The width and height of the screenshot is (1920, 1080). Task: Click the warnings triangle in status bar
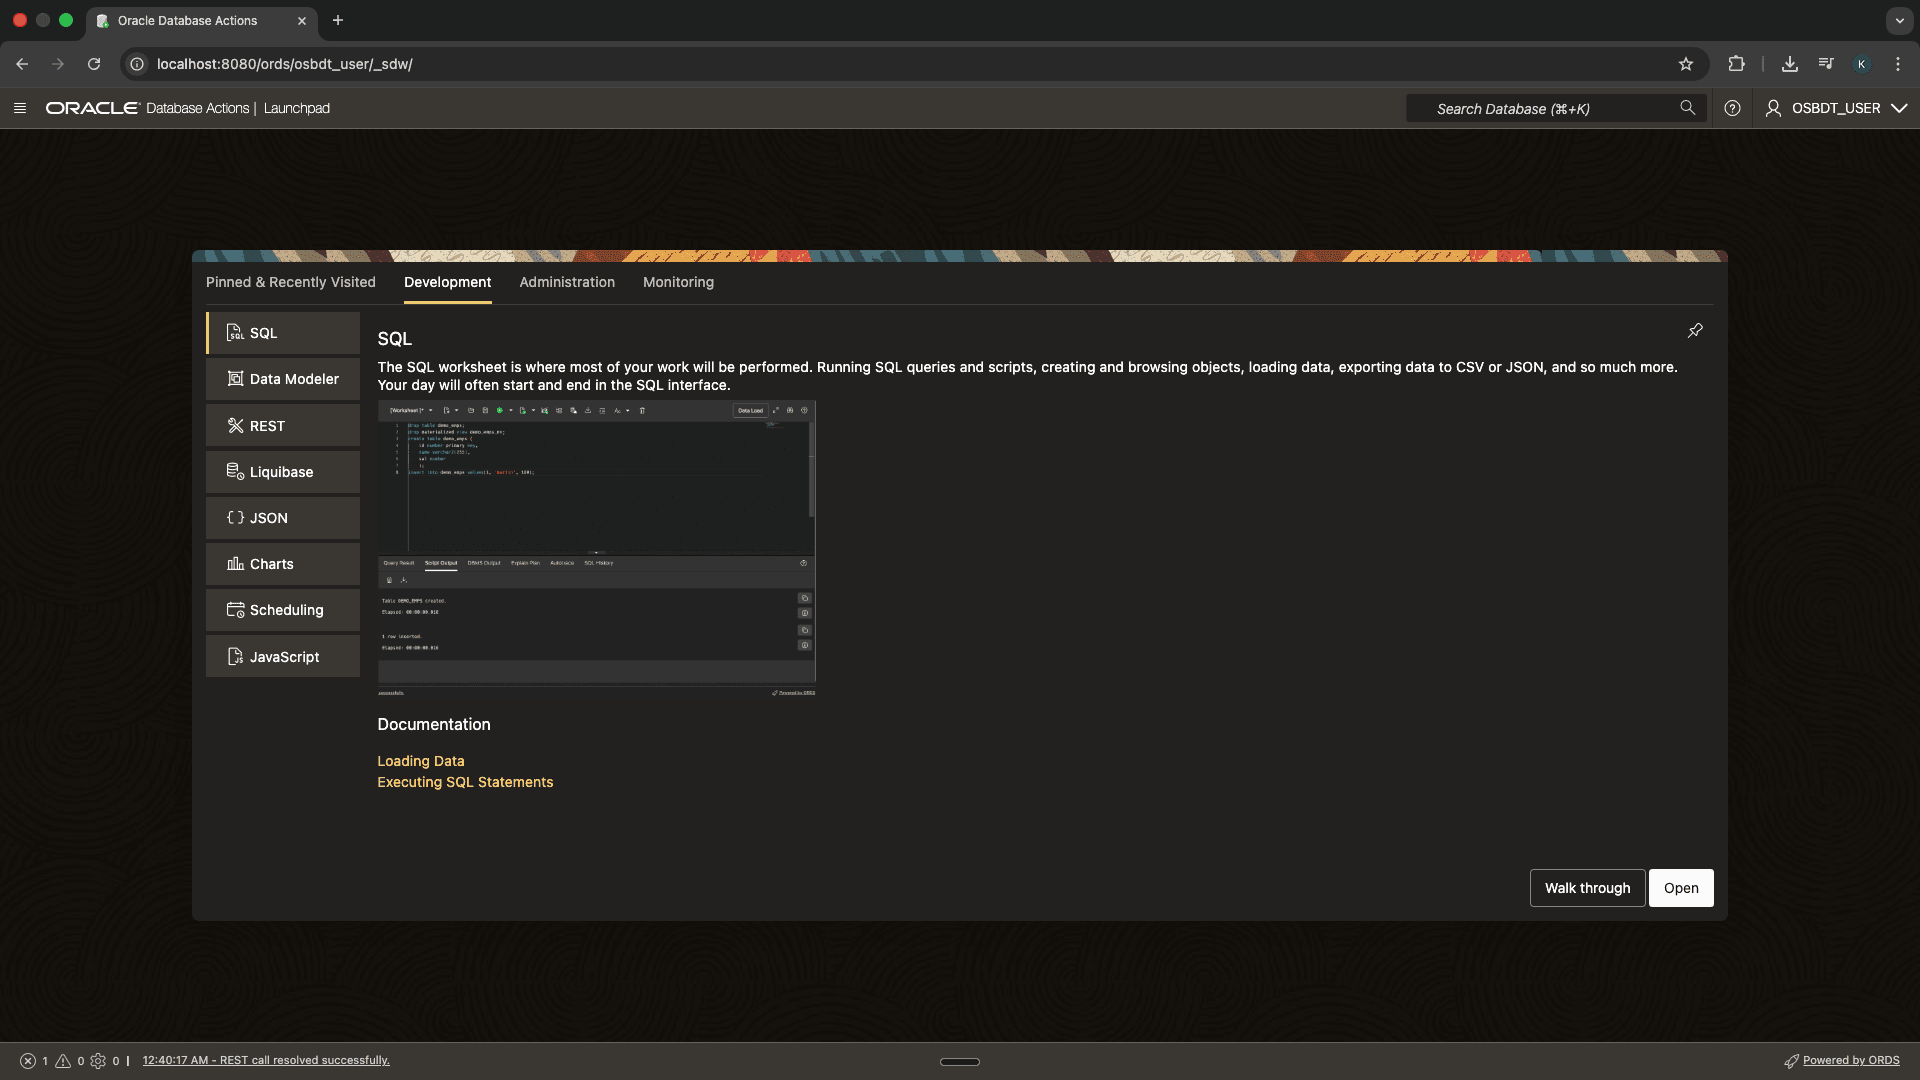(x=63, y=1061)
